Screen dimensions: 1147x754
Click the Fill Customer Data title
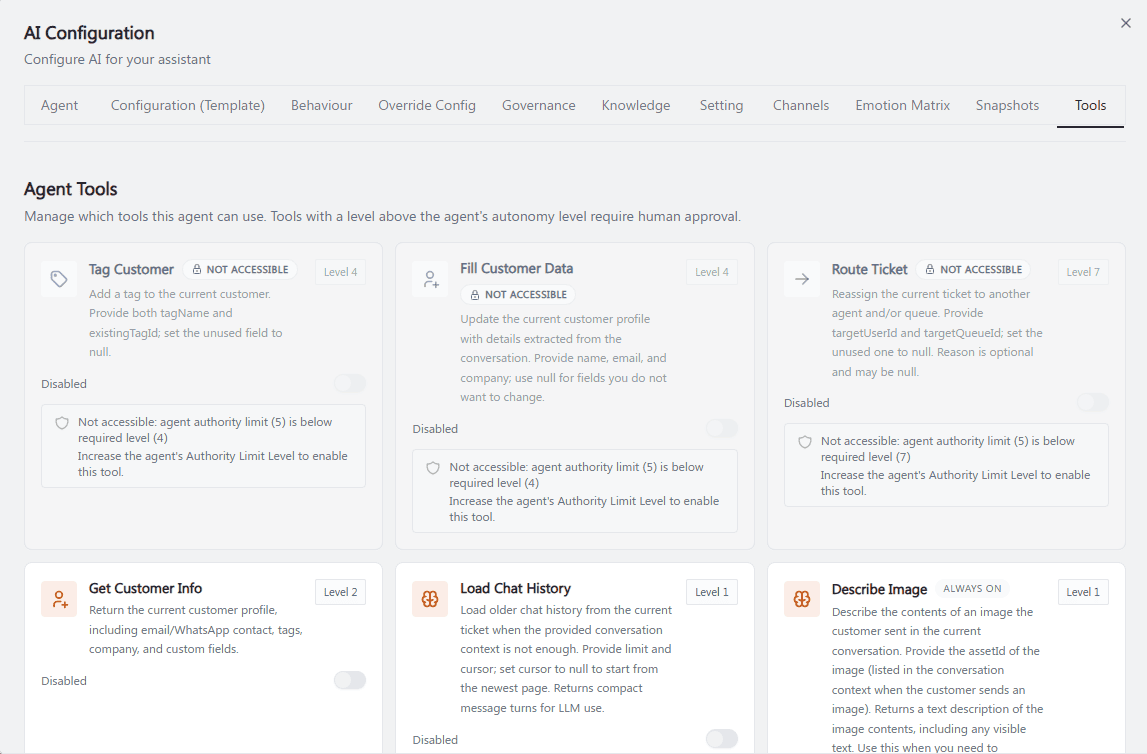click(516, 268)
